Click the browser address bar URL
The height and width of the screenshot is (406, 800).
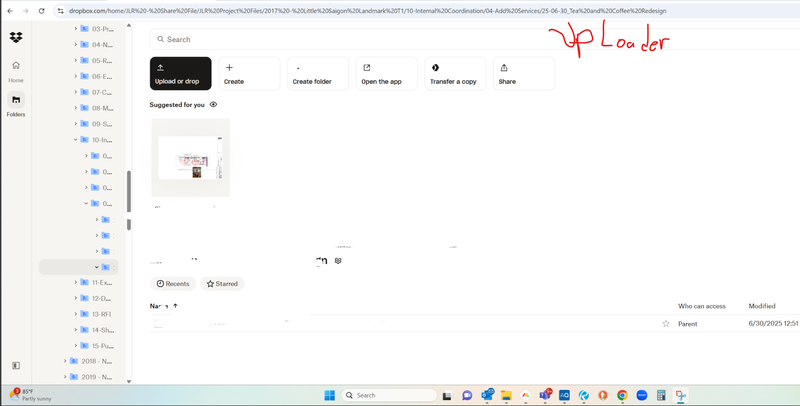[367, 11]
